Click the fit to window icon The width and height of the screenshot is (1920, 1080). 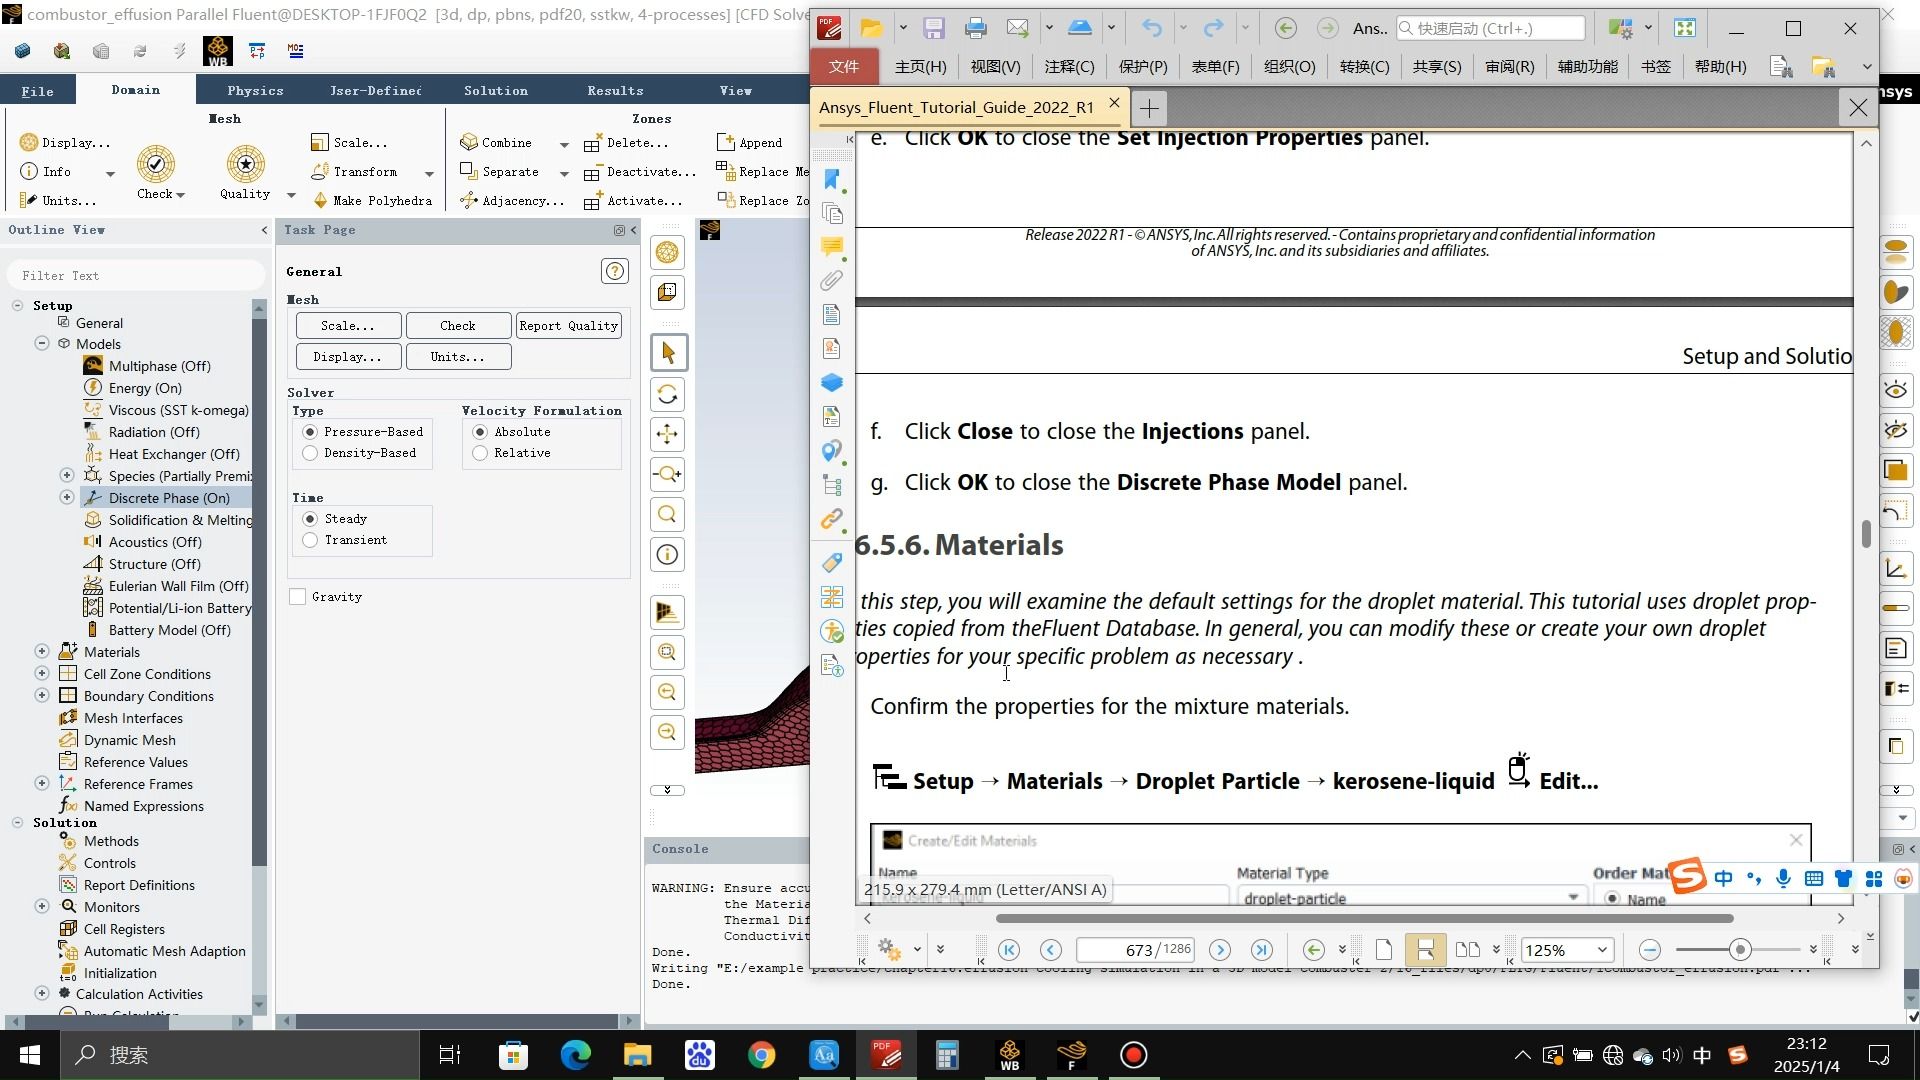pyautogui.click(x=668, y=652)
